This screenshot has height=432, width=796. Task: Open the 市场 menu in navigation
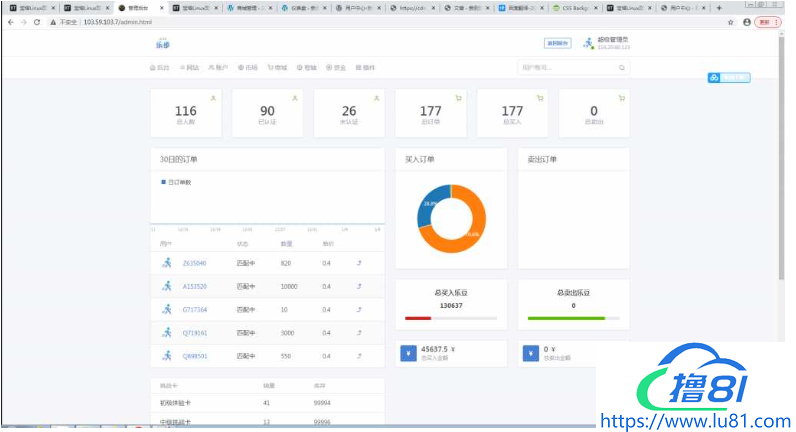pos(247,68)
